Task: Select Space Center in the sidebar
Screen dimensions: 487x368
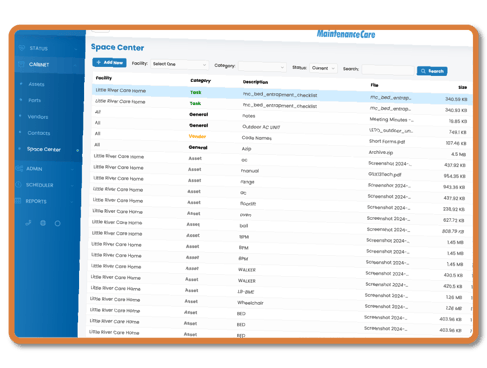Action: click(44, 149)
